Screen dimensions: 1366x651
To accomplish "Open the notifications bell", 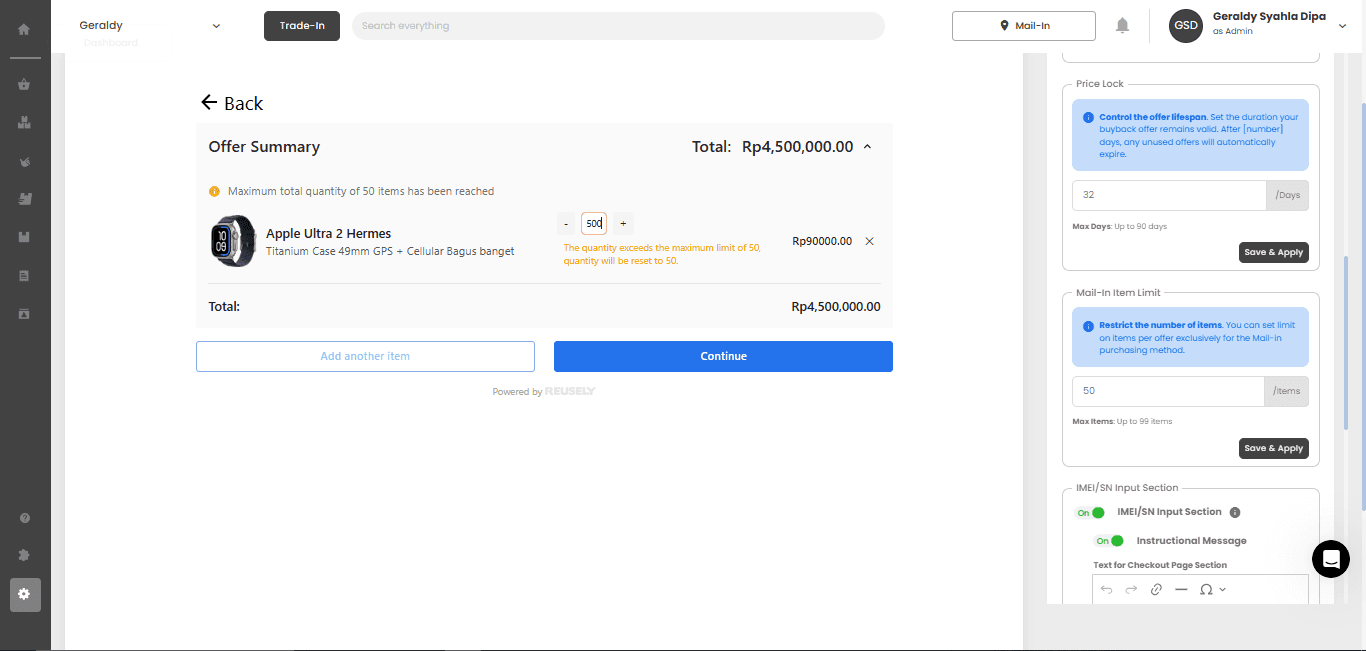I will (x=1122, y=26).
